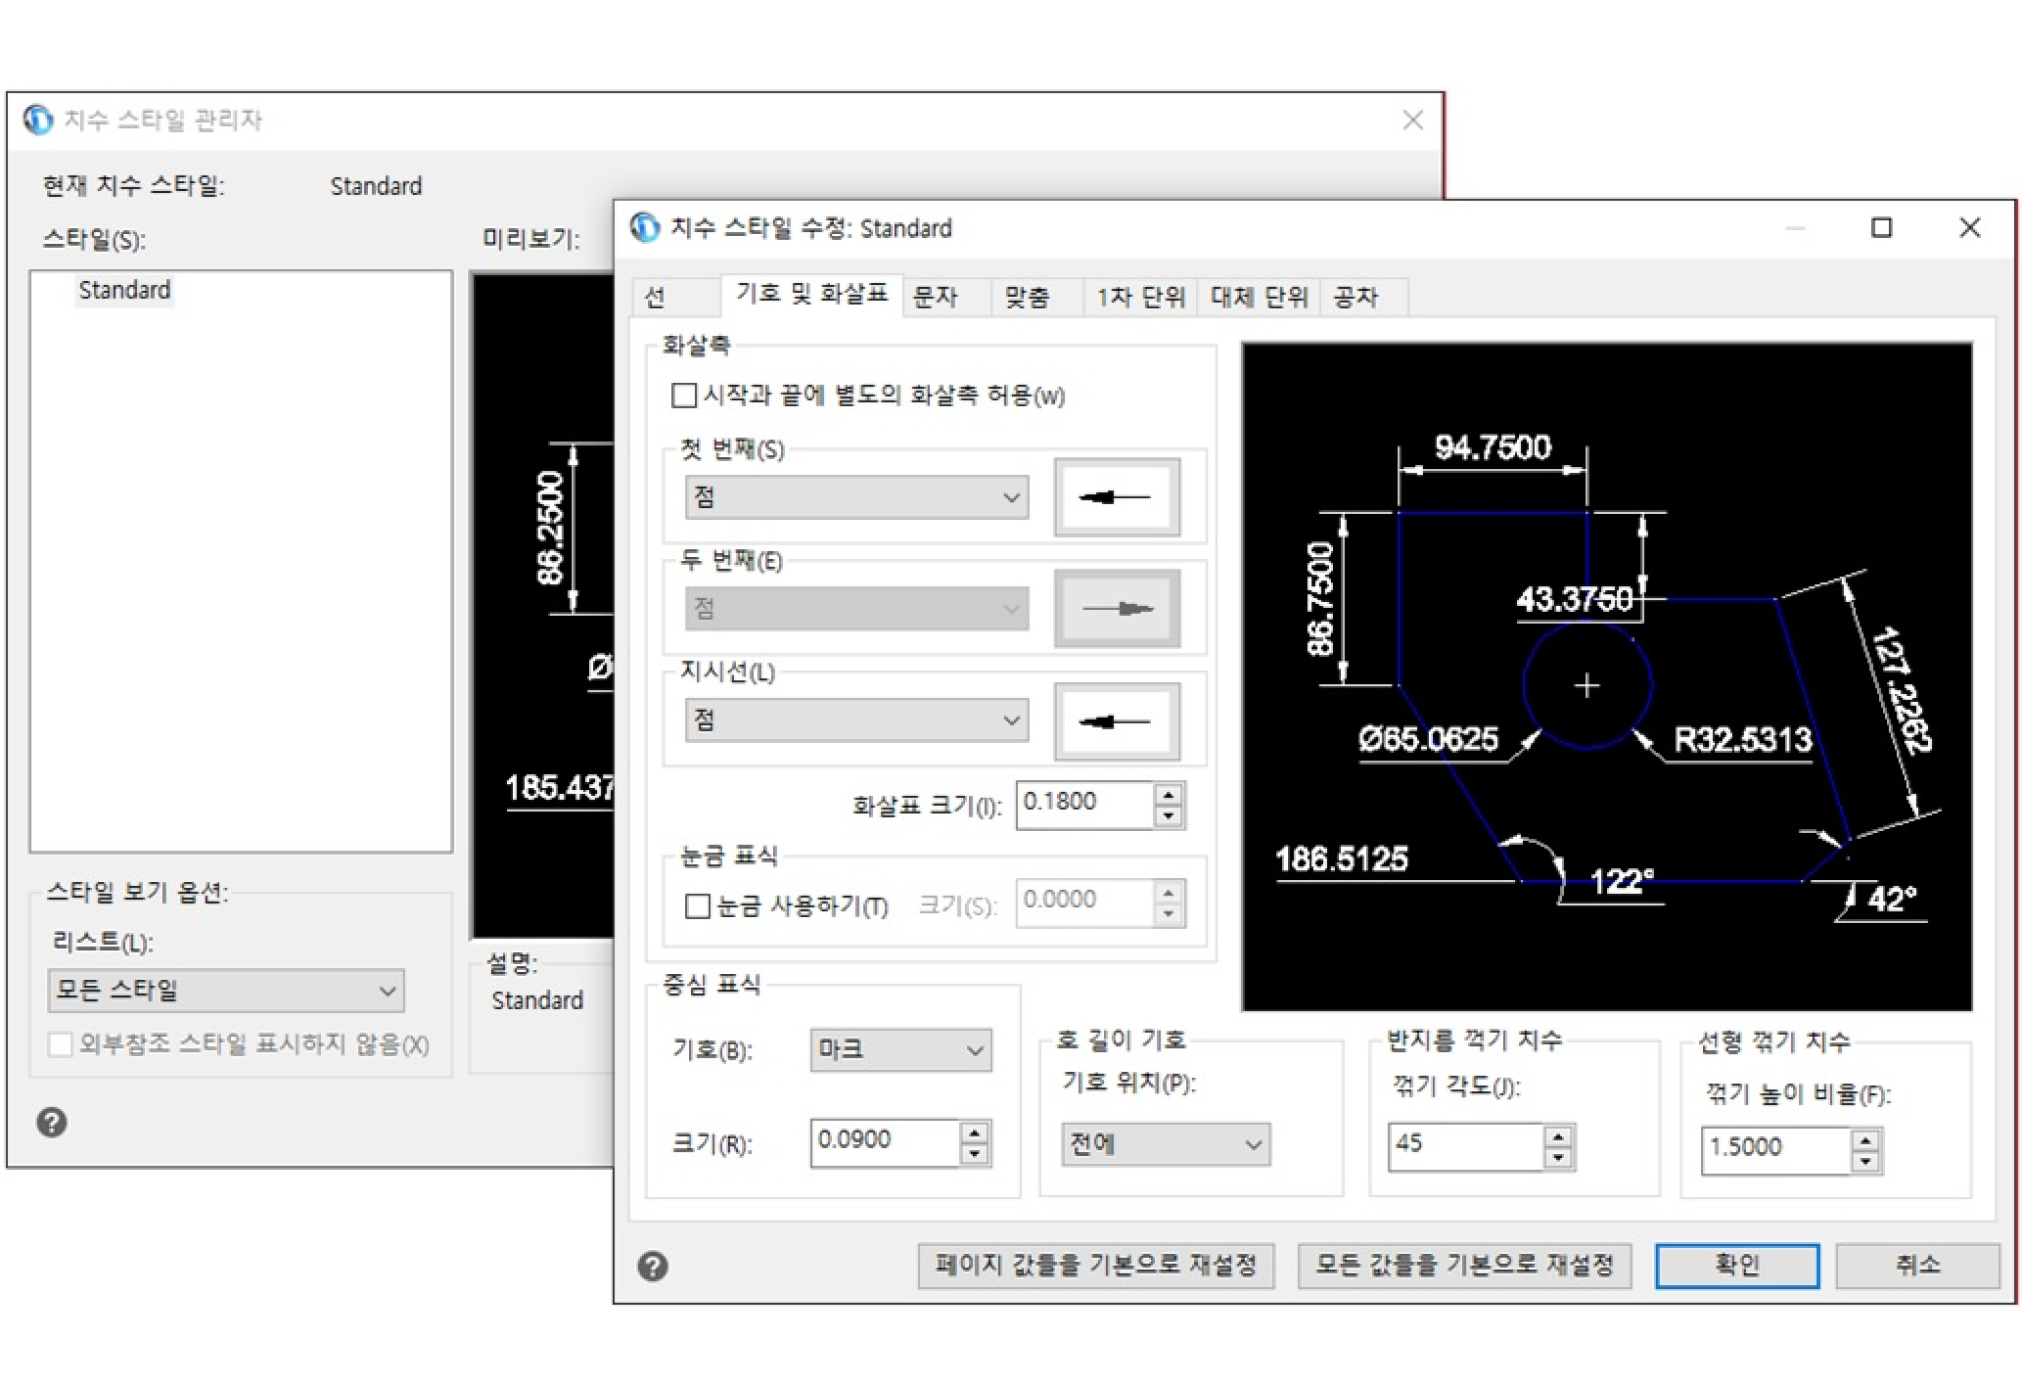Go to the 1차 단위 tab
2022x1392 pixels.
[1140, 296]
